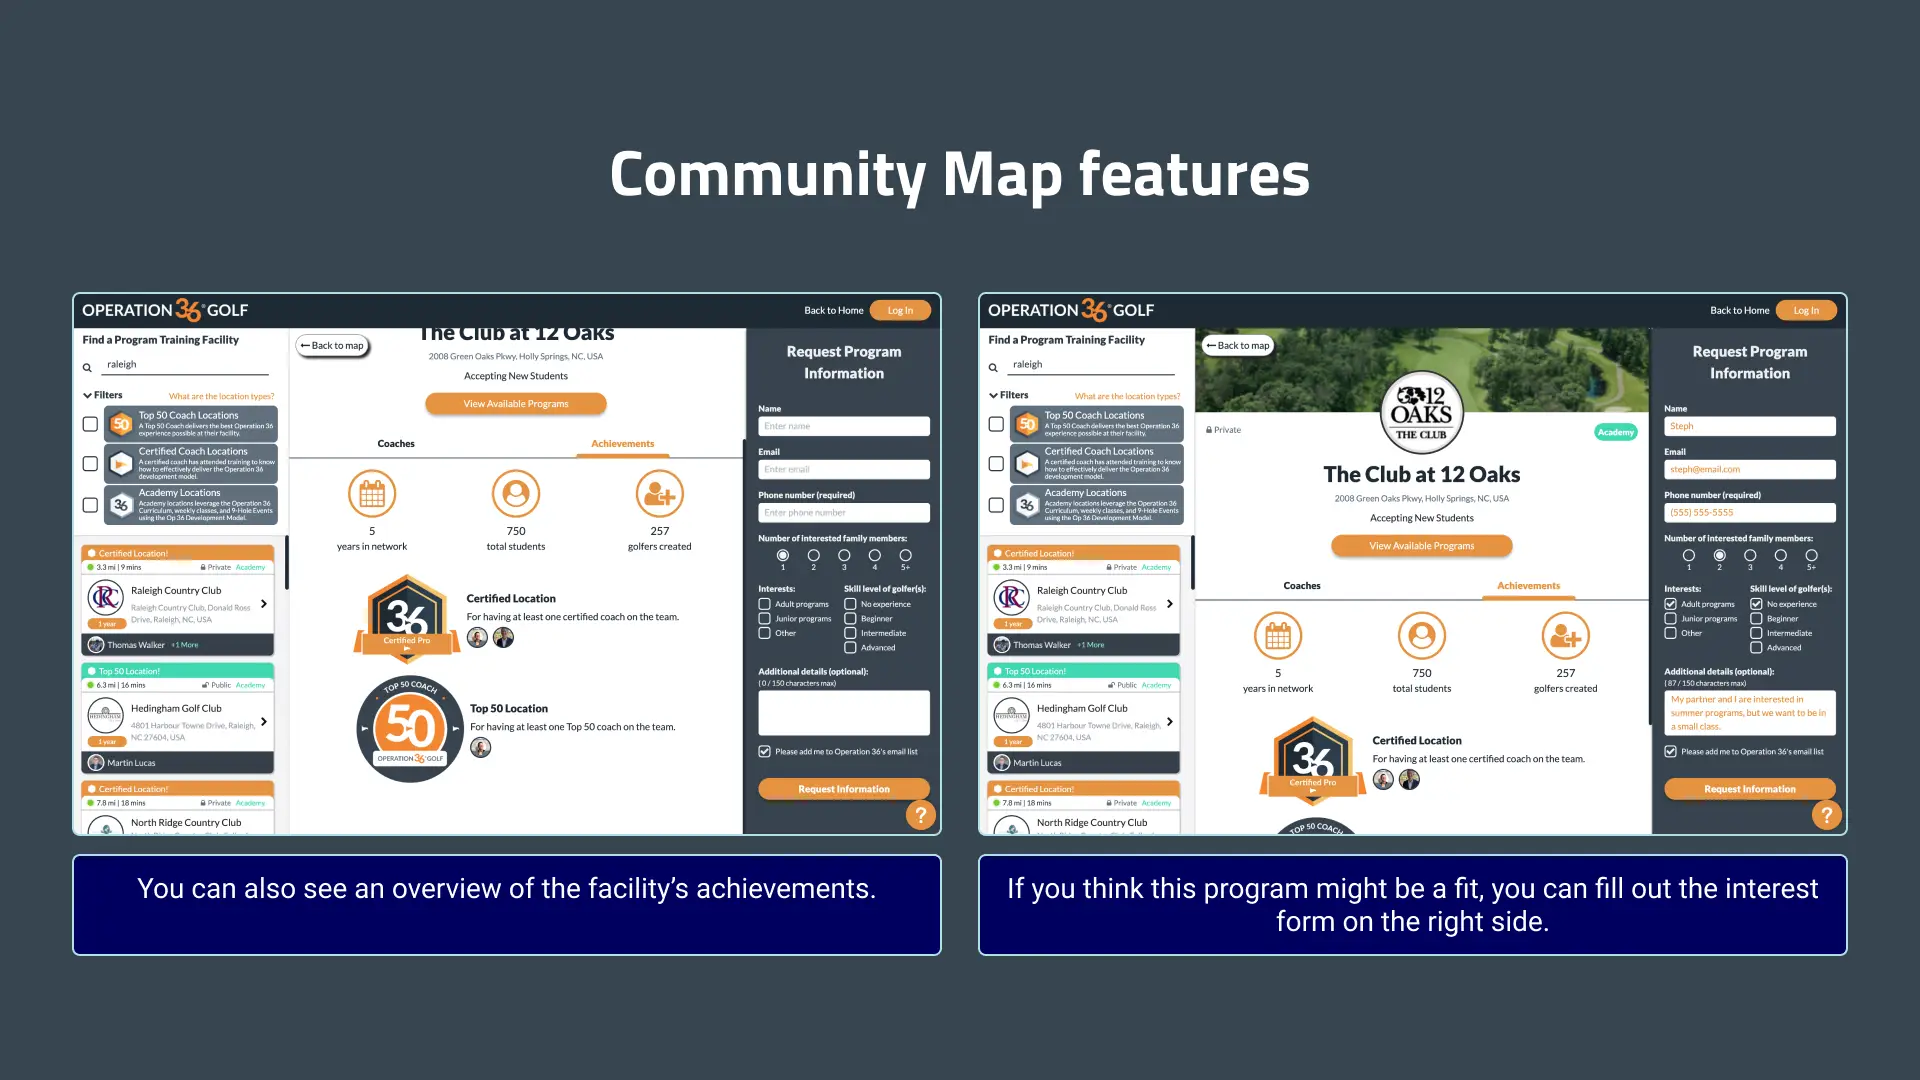Click the Operation 36 Golf logo
Image resolution: width=1920 pixels, height=1080 pixels.
(165, 309)
